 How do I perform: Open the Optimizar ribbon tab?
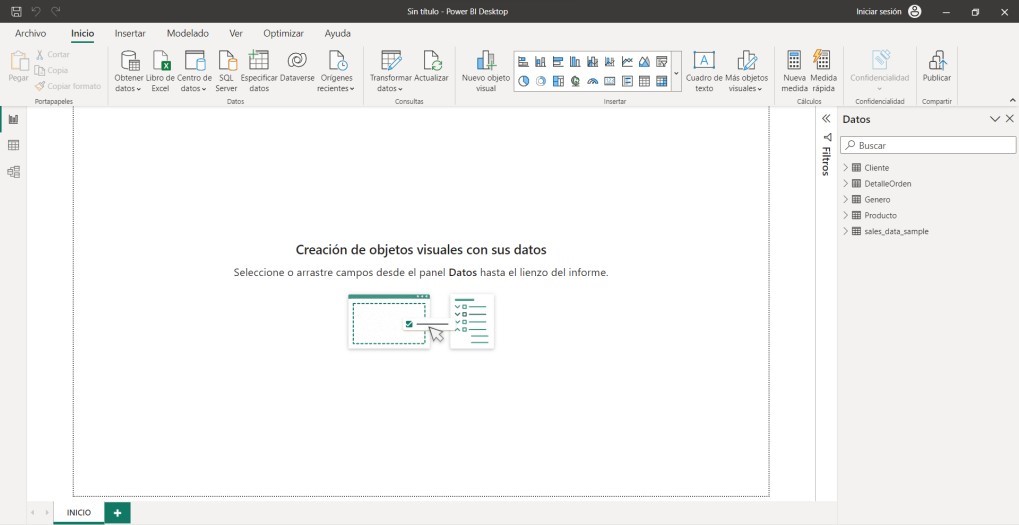point(283,33)
